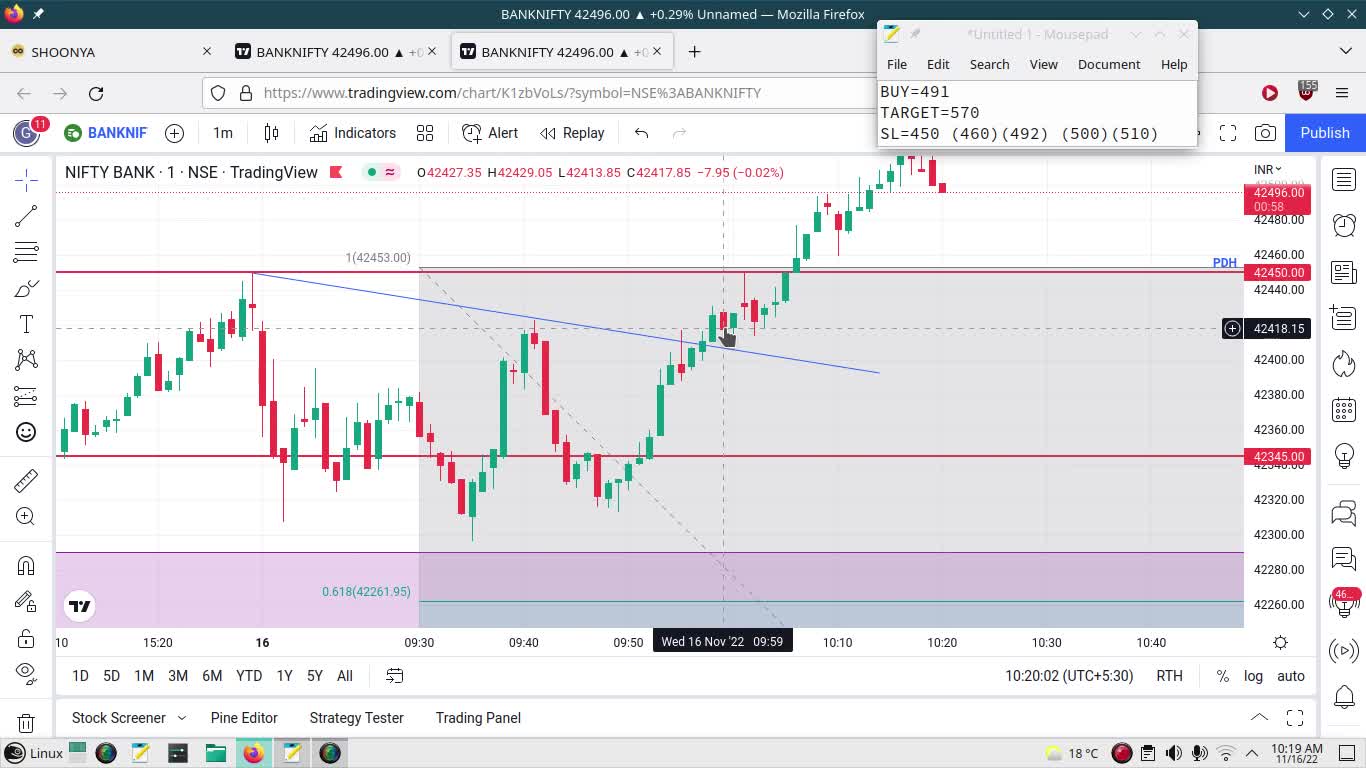The width and height of the screenshot is (1366, 768).
Task: Publish the chart idea
Action: coord(1325,133)
